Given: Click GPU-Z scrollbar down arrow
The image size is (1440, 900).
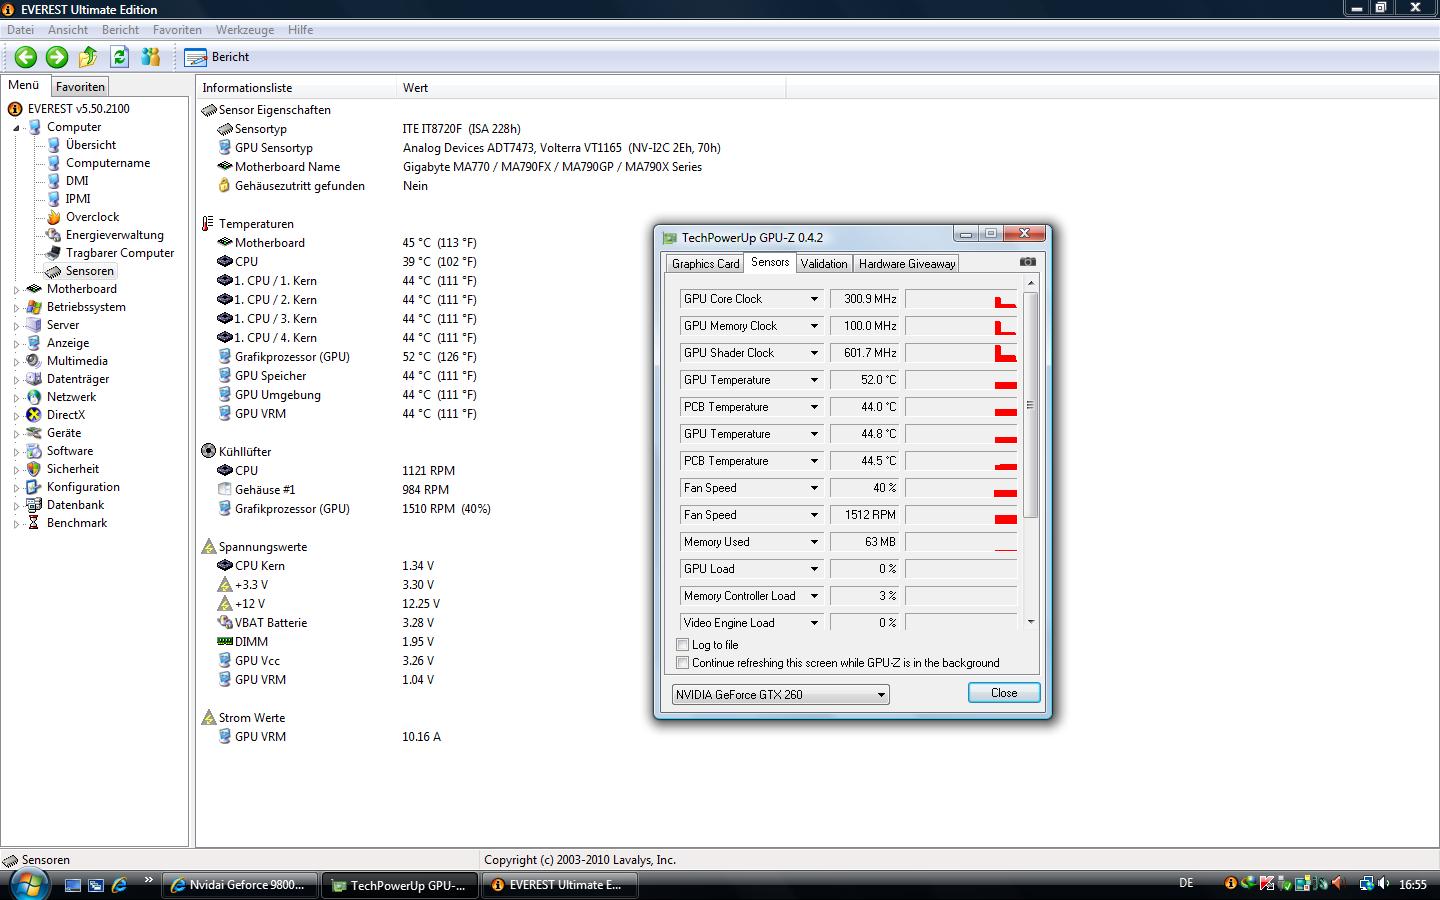Looking at the screenshot, I should [x=1030, y=622].
